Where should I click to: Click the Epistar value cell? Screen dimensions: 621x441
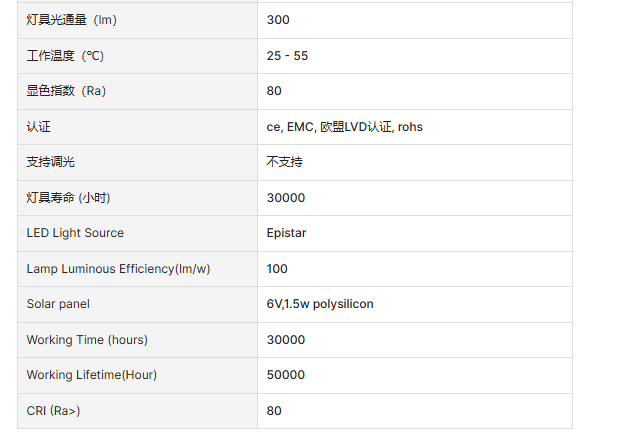pos(286,233)
